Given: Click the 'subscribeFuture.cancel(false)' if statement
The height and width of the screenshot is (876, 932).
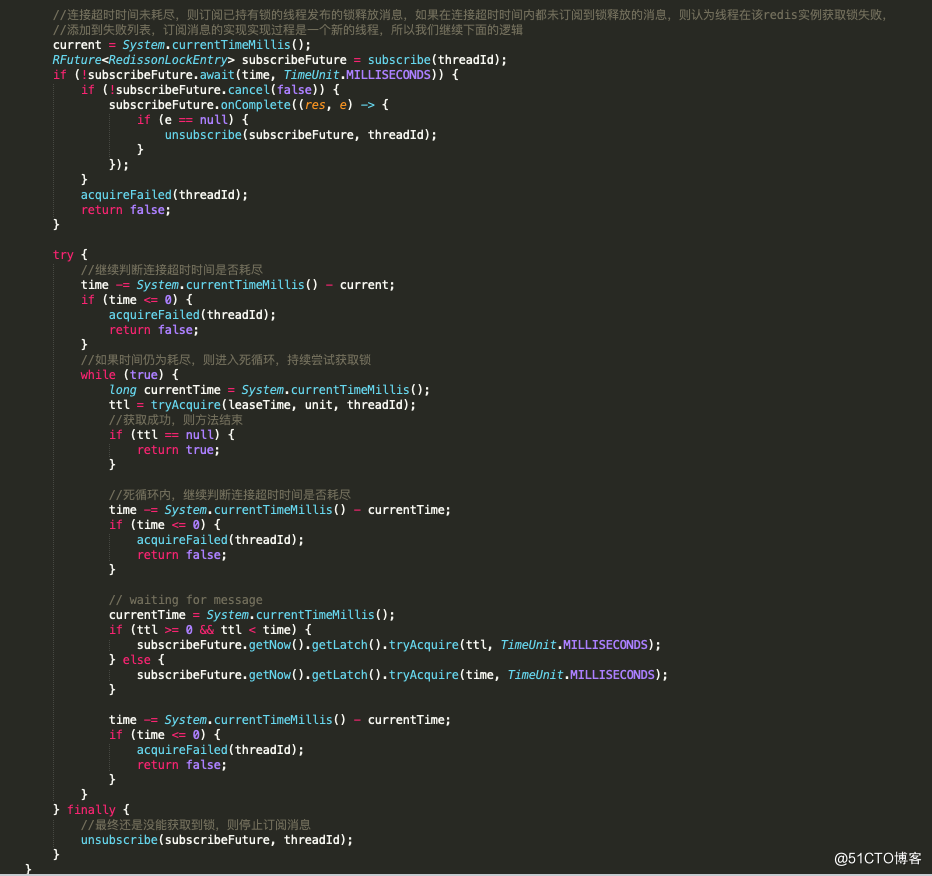Looking at the screenshot, I should click(x=210, y=90).
